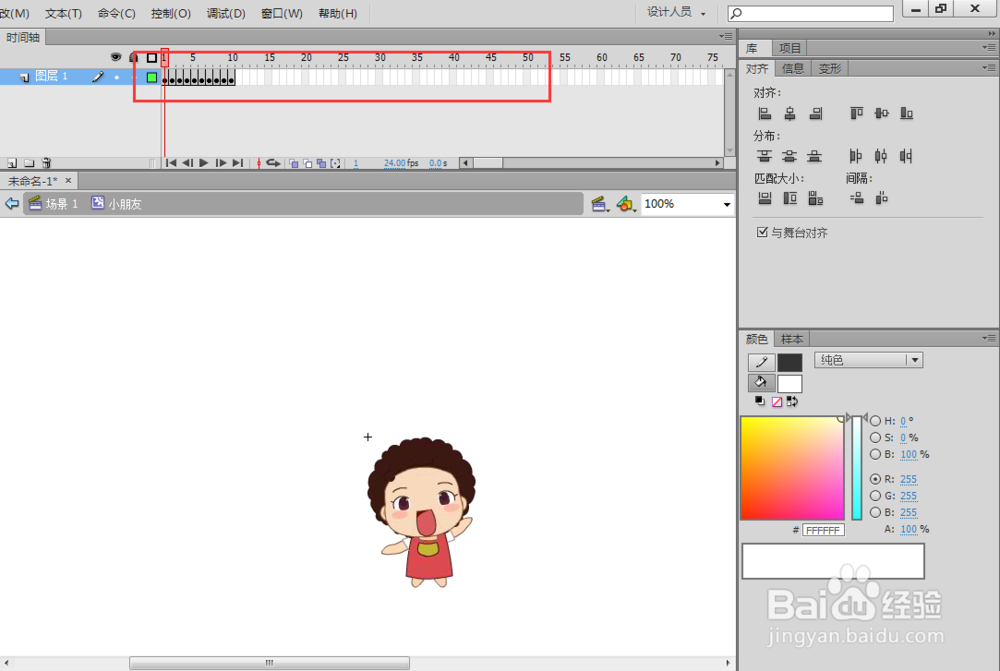
Task: Toggle outline color square for 图层 1
Action: (152, 77)
